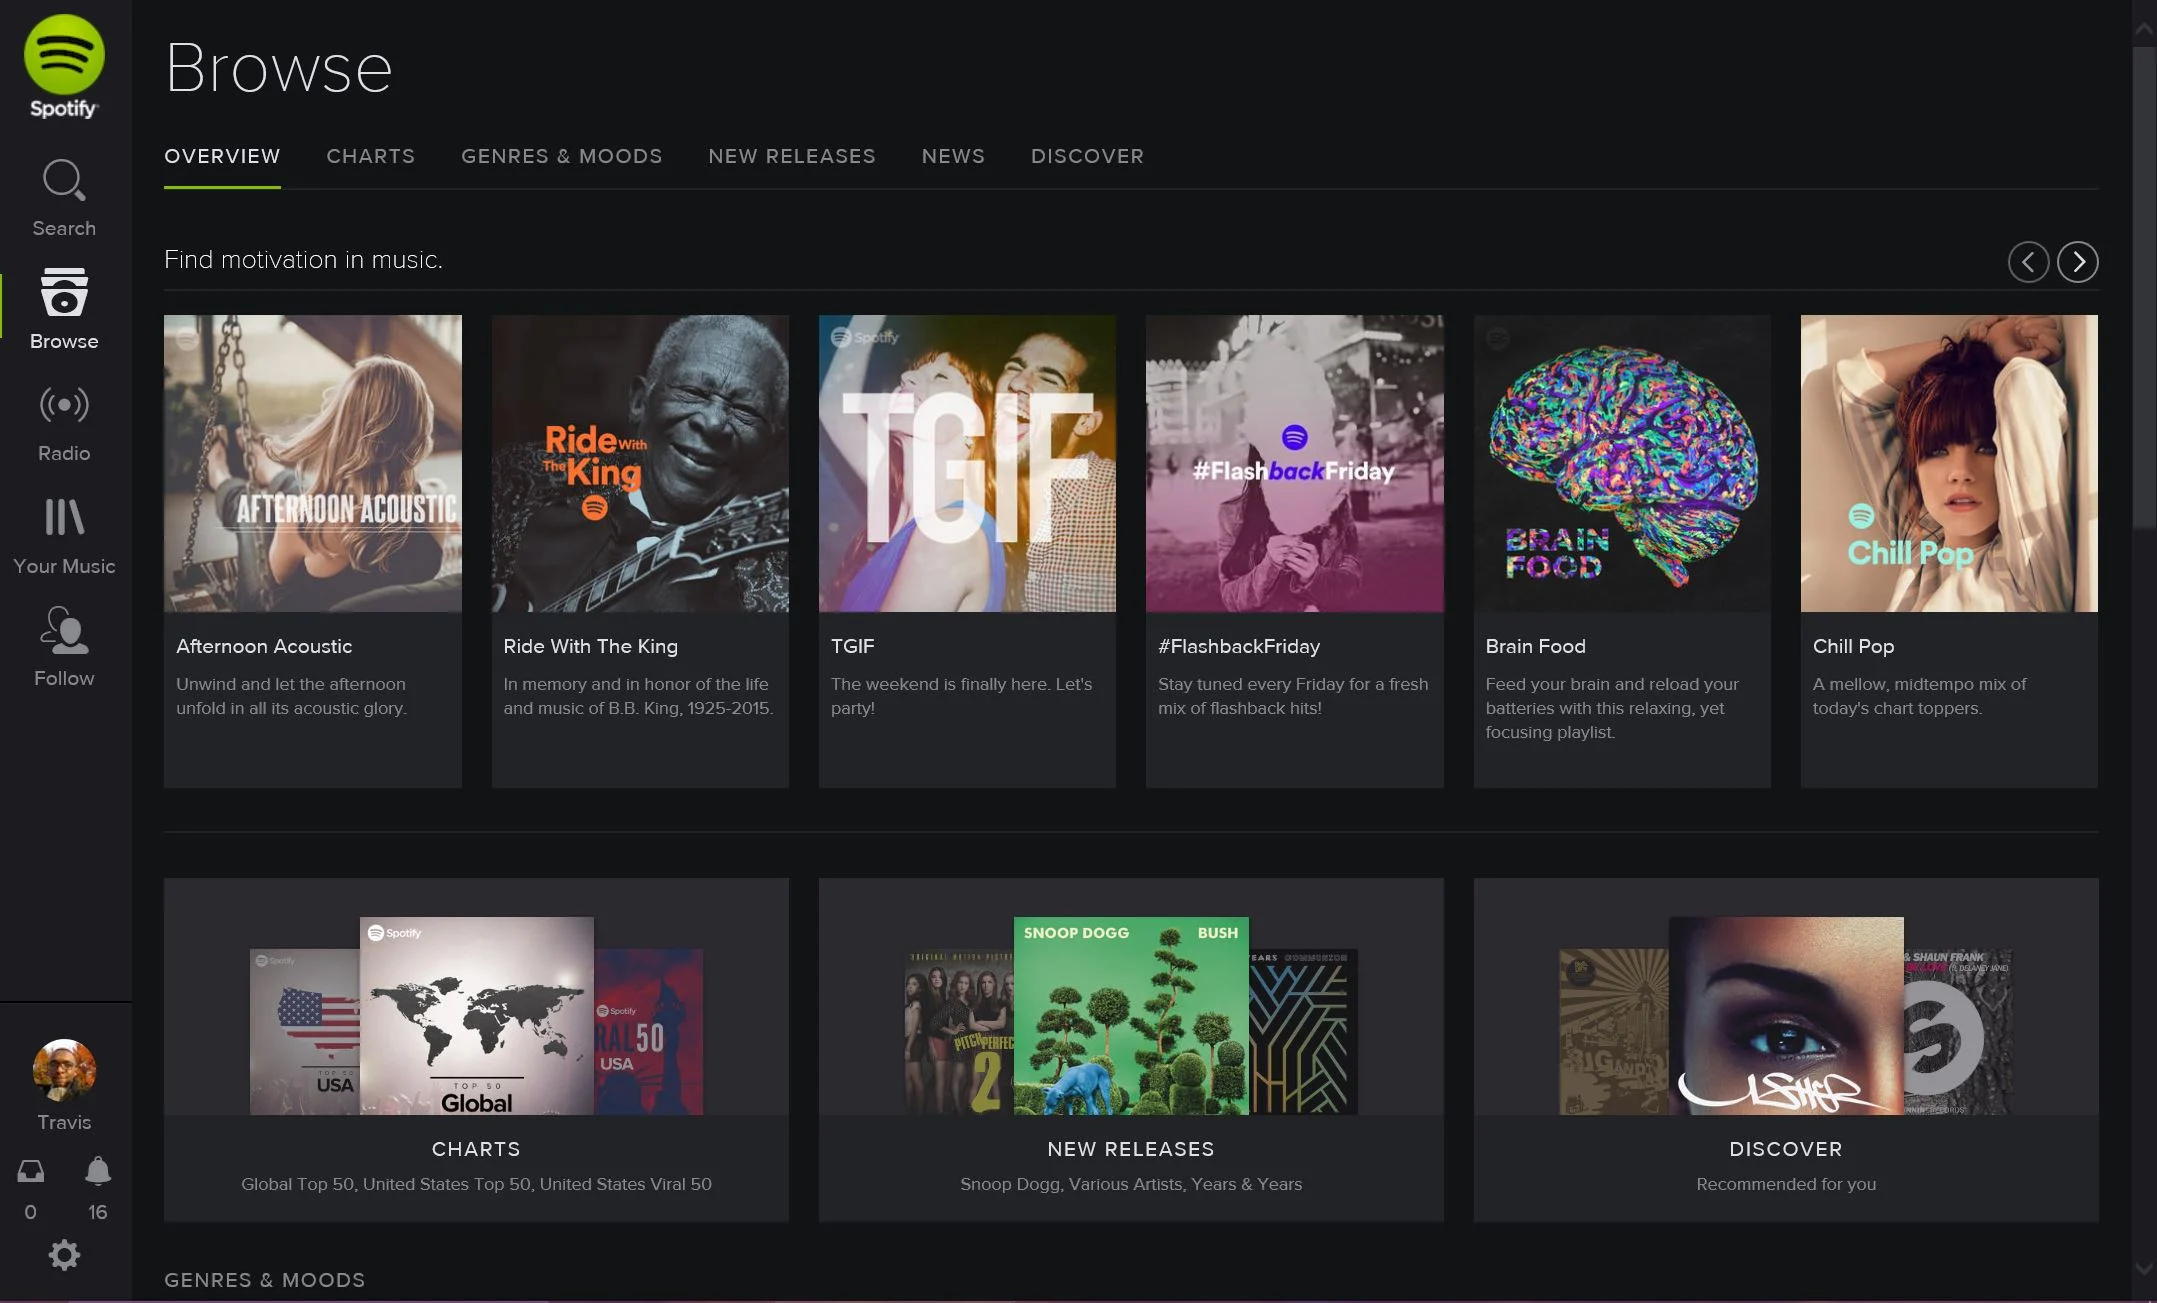Click the Spotify logo icon

coord(64,56)
